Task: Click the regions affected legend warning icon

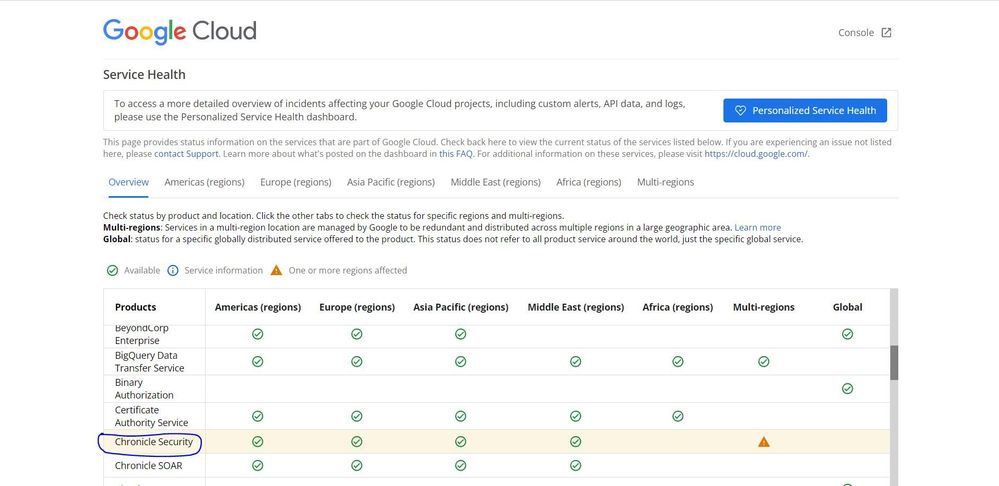Action: click(x=276, y=270)
